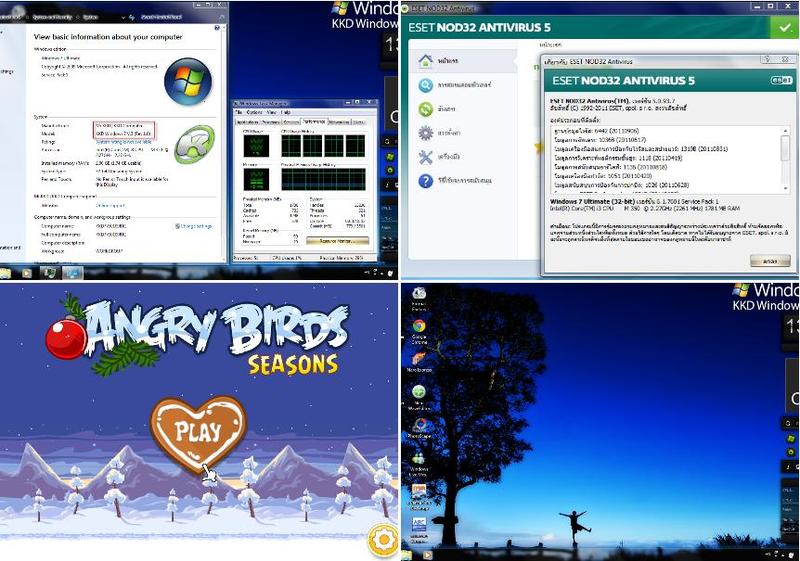This screenshot has height=561, width=800.
Task: Click the Memory gauge in Task Manager
Action: [x=256, y=180]
